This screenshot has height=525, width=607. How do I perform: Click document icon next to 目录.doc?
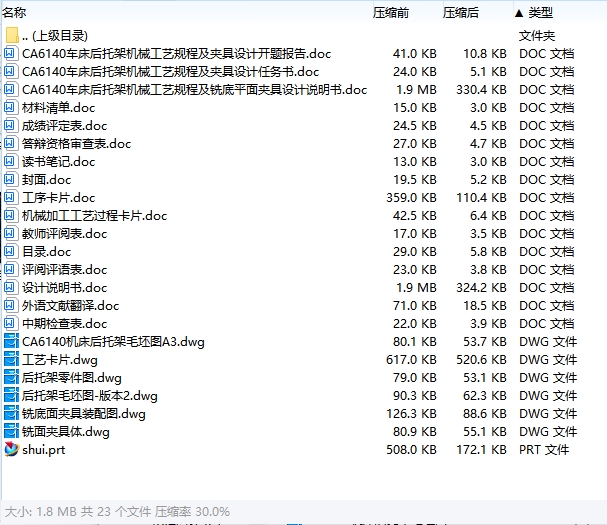click(11, 251)
